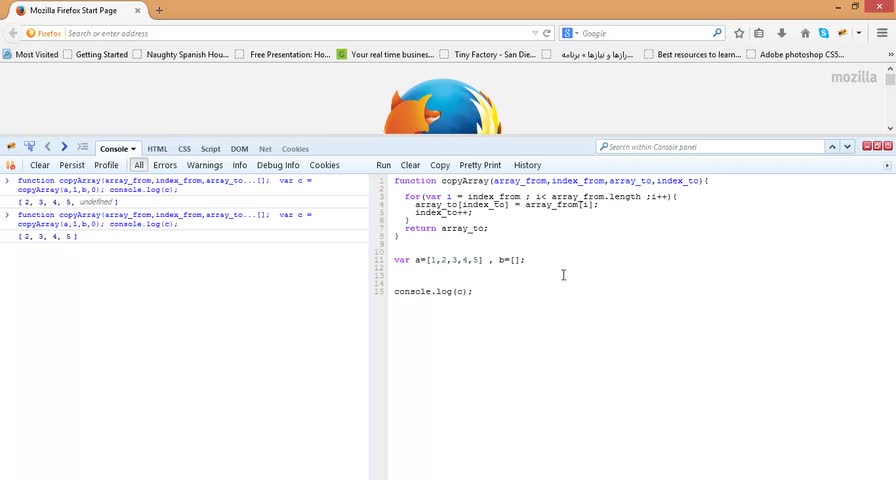Click Pretty Print in the command editor
The width and height of the screenshot is (896, 480).
click(480, 165)
